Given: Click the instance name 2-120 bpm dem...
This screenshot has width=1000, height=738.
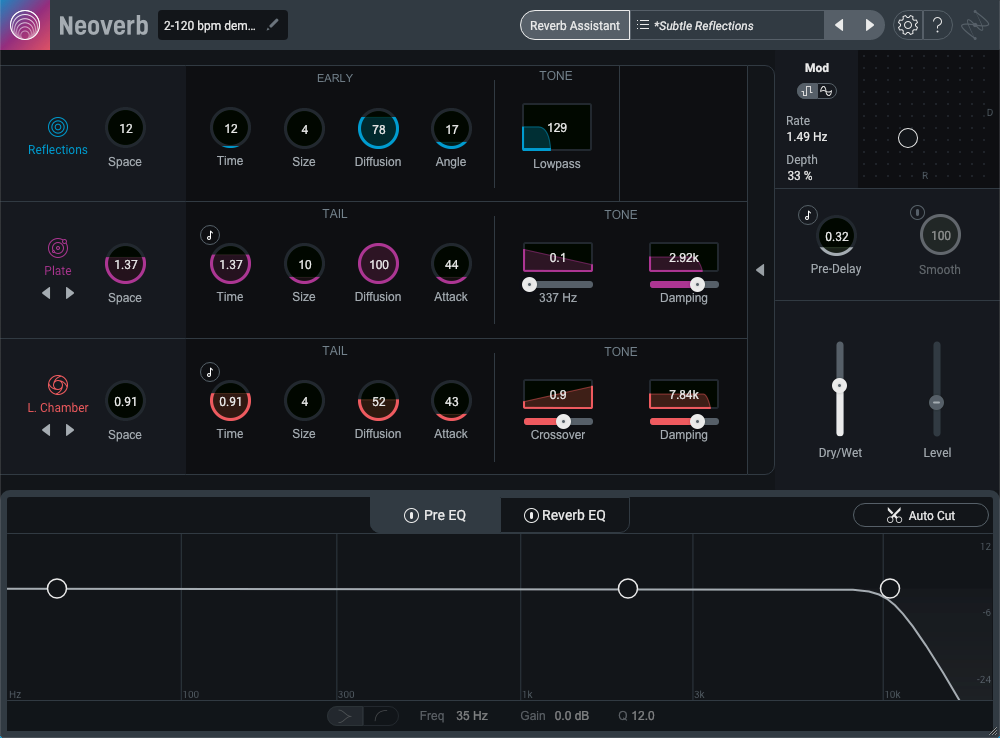Looking at the screenshot, I should (x=210, y=26).
